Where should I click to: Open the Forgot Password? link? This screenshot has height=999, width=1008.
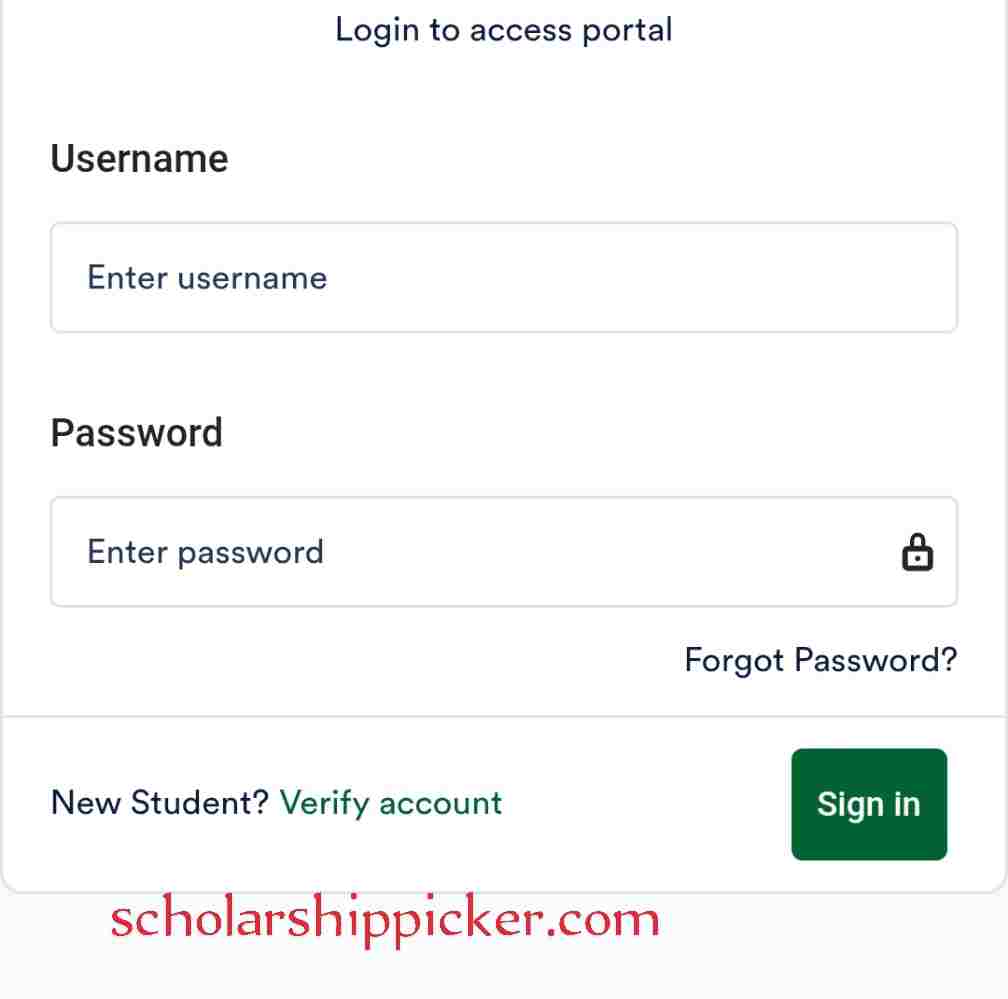click(821, 660)
